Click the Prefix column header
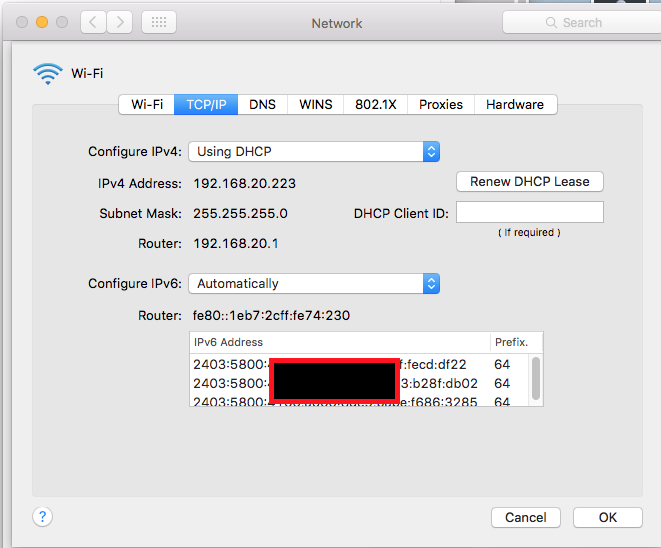This screenshot has width=661, height=548. 516,342
